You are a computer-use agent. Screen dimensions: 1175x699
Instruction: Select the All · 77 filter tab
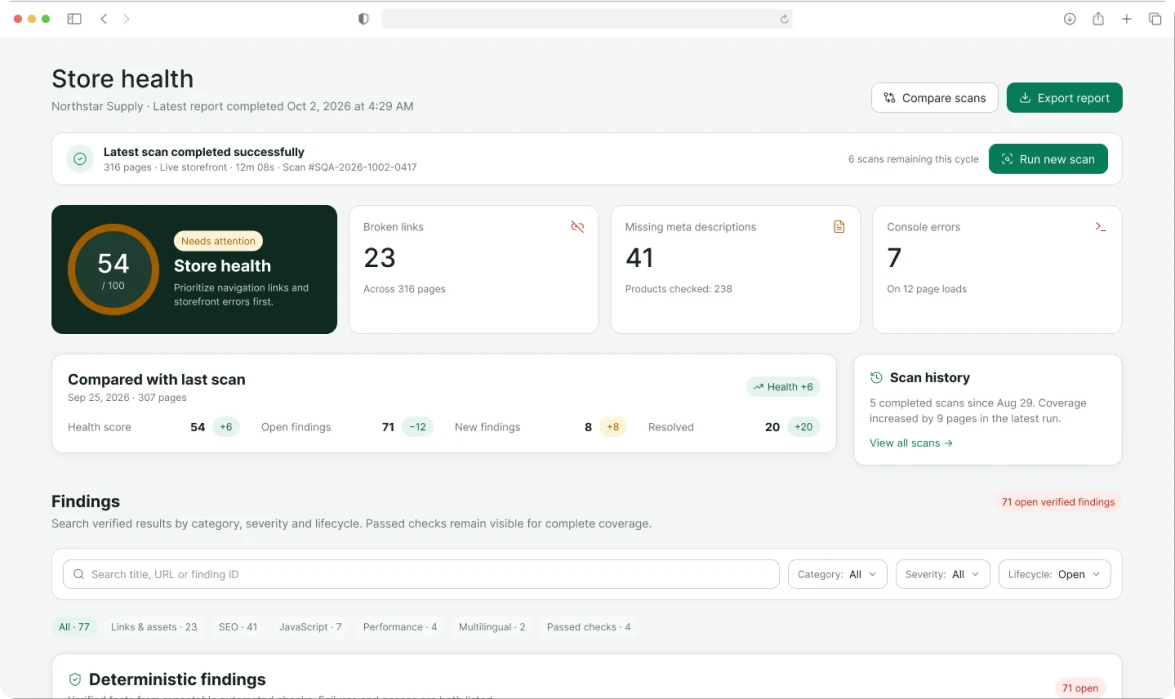tap(74, 627)
